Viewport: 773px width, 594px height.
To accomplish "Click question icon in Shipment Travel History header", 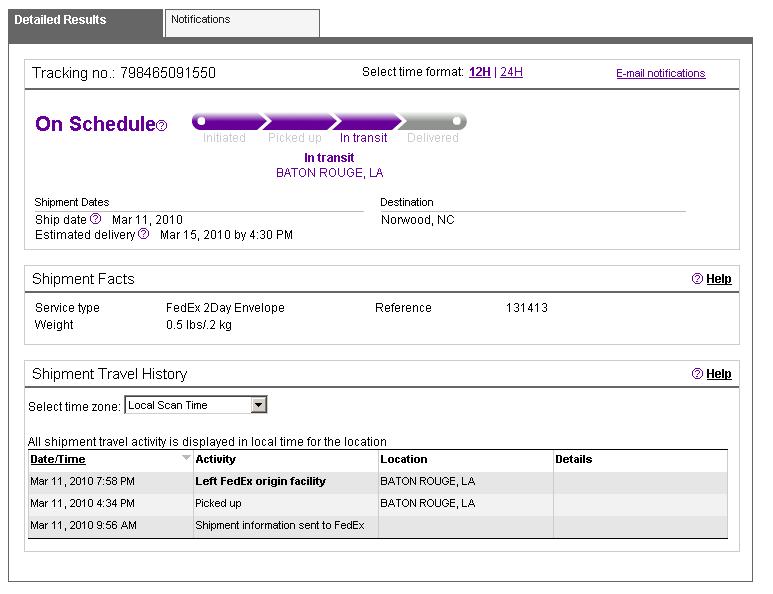I will click(697, 374).
